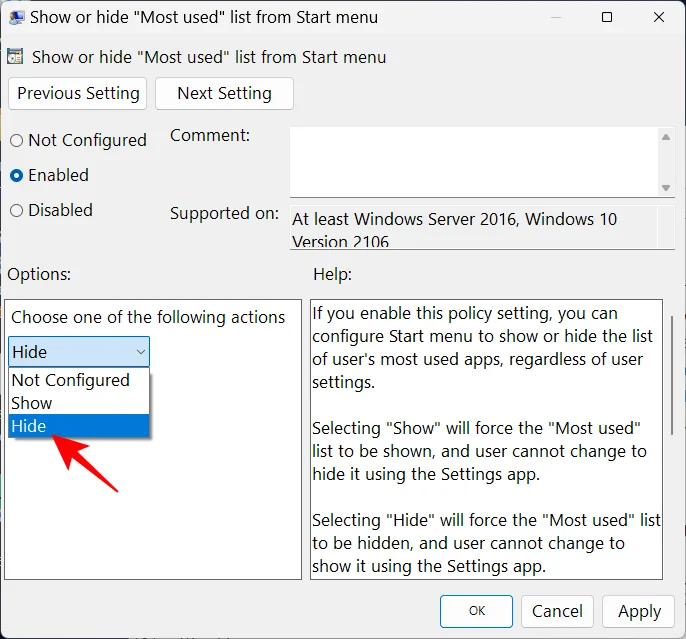Click inside the Comment text box
686x639 pixels.
pos(474,162)
